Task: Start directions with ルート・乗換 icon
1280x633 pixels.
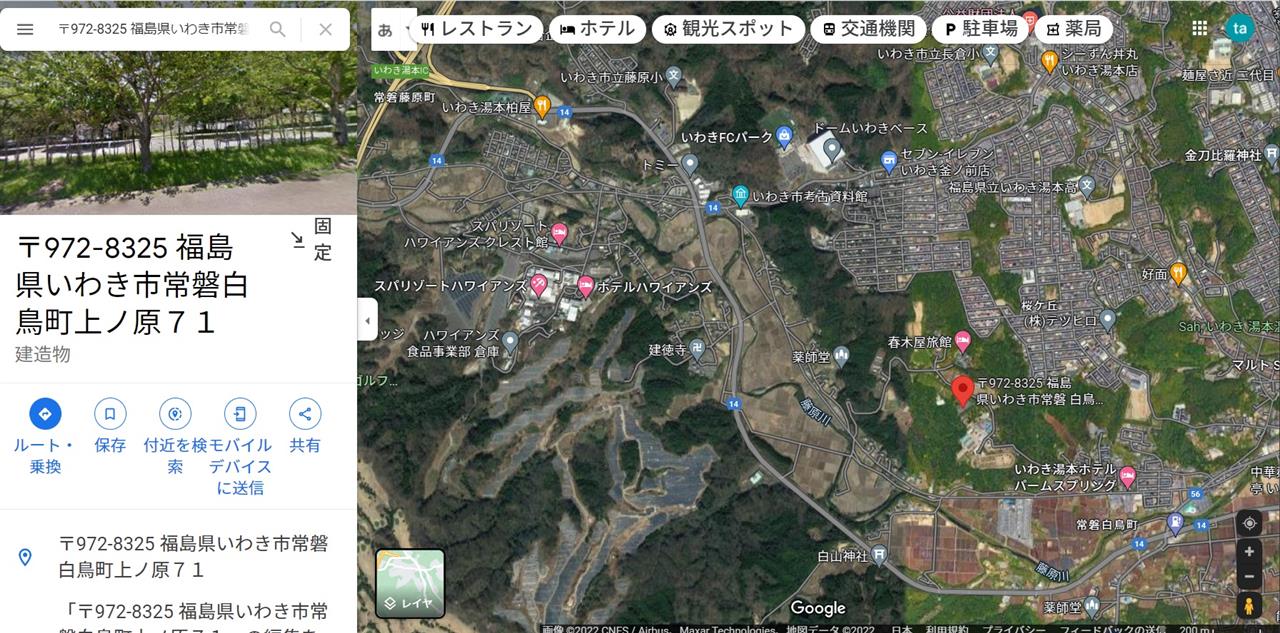Action: tap(45, 413)
